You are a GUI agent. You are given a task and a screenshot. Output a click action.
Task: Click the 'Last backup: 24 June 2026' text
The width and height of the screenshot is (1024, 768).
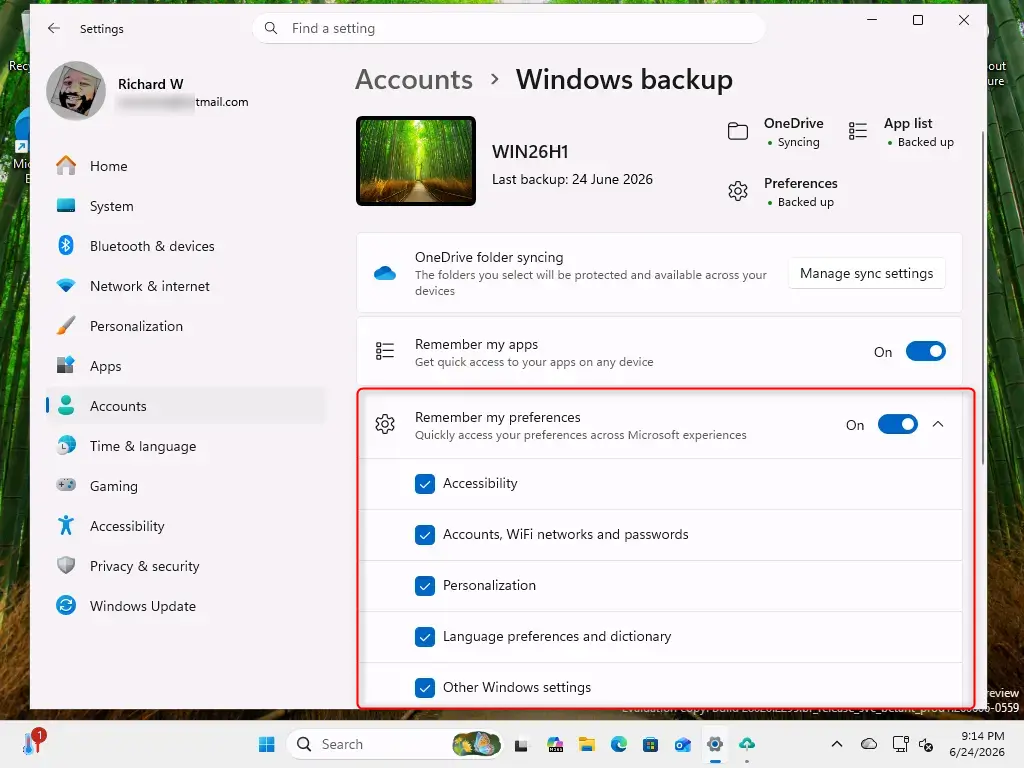coord(572,180)
